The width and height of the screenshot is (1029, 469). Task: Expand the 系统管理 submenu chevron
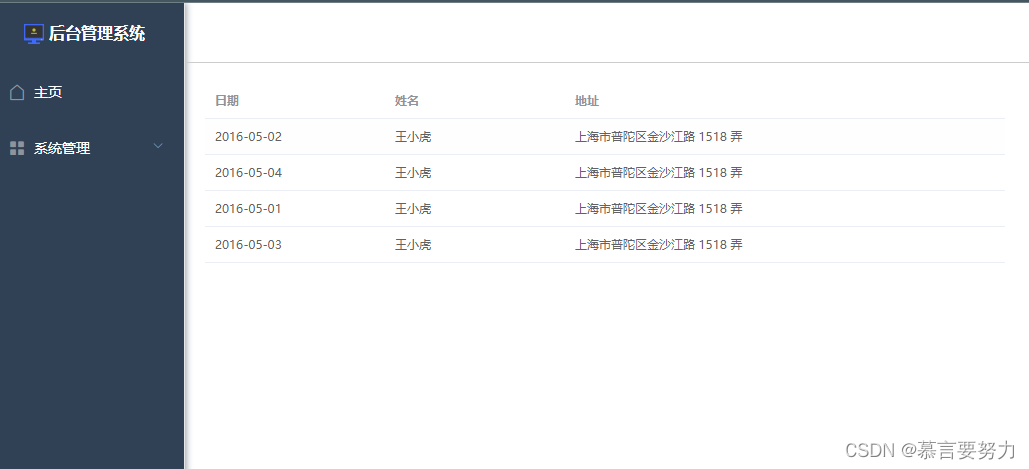(x=158, y=146)
